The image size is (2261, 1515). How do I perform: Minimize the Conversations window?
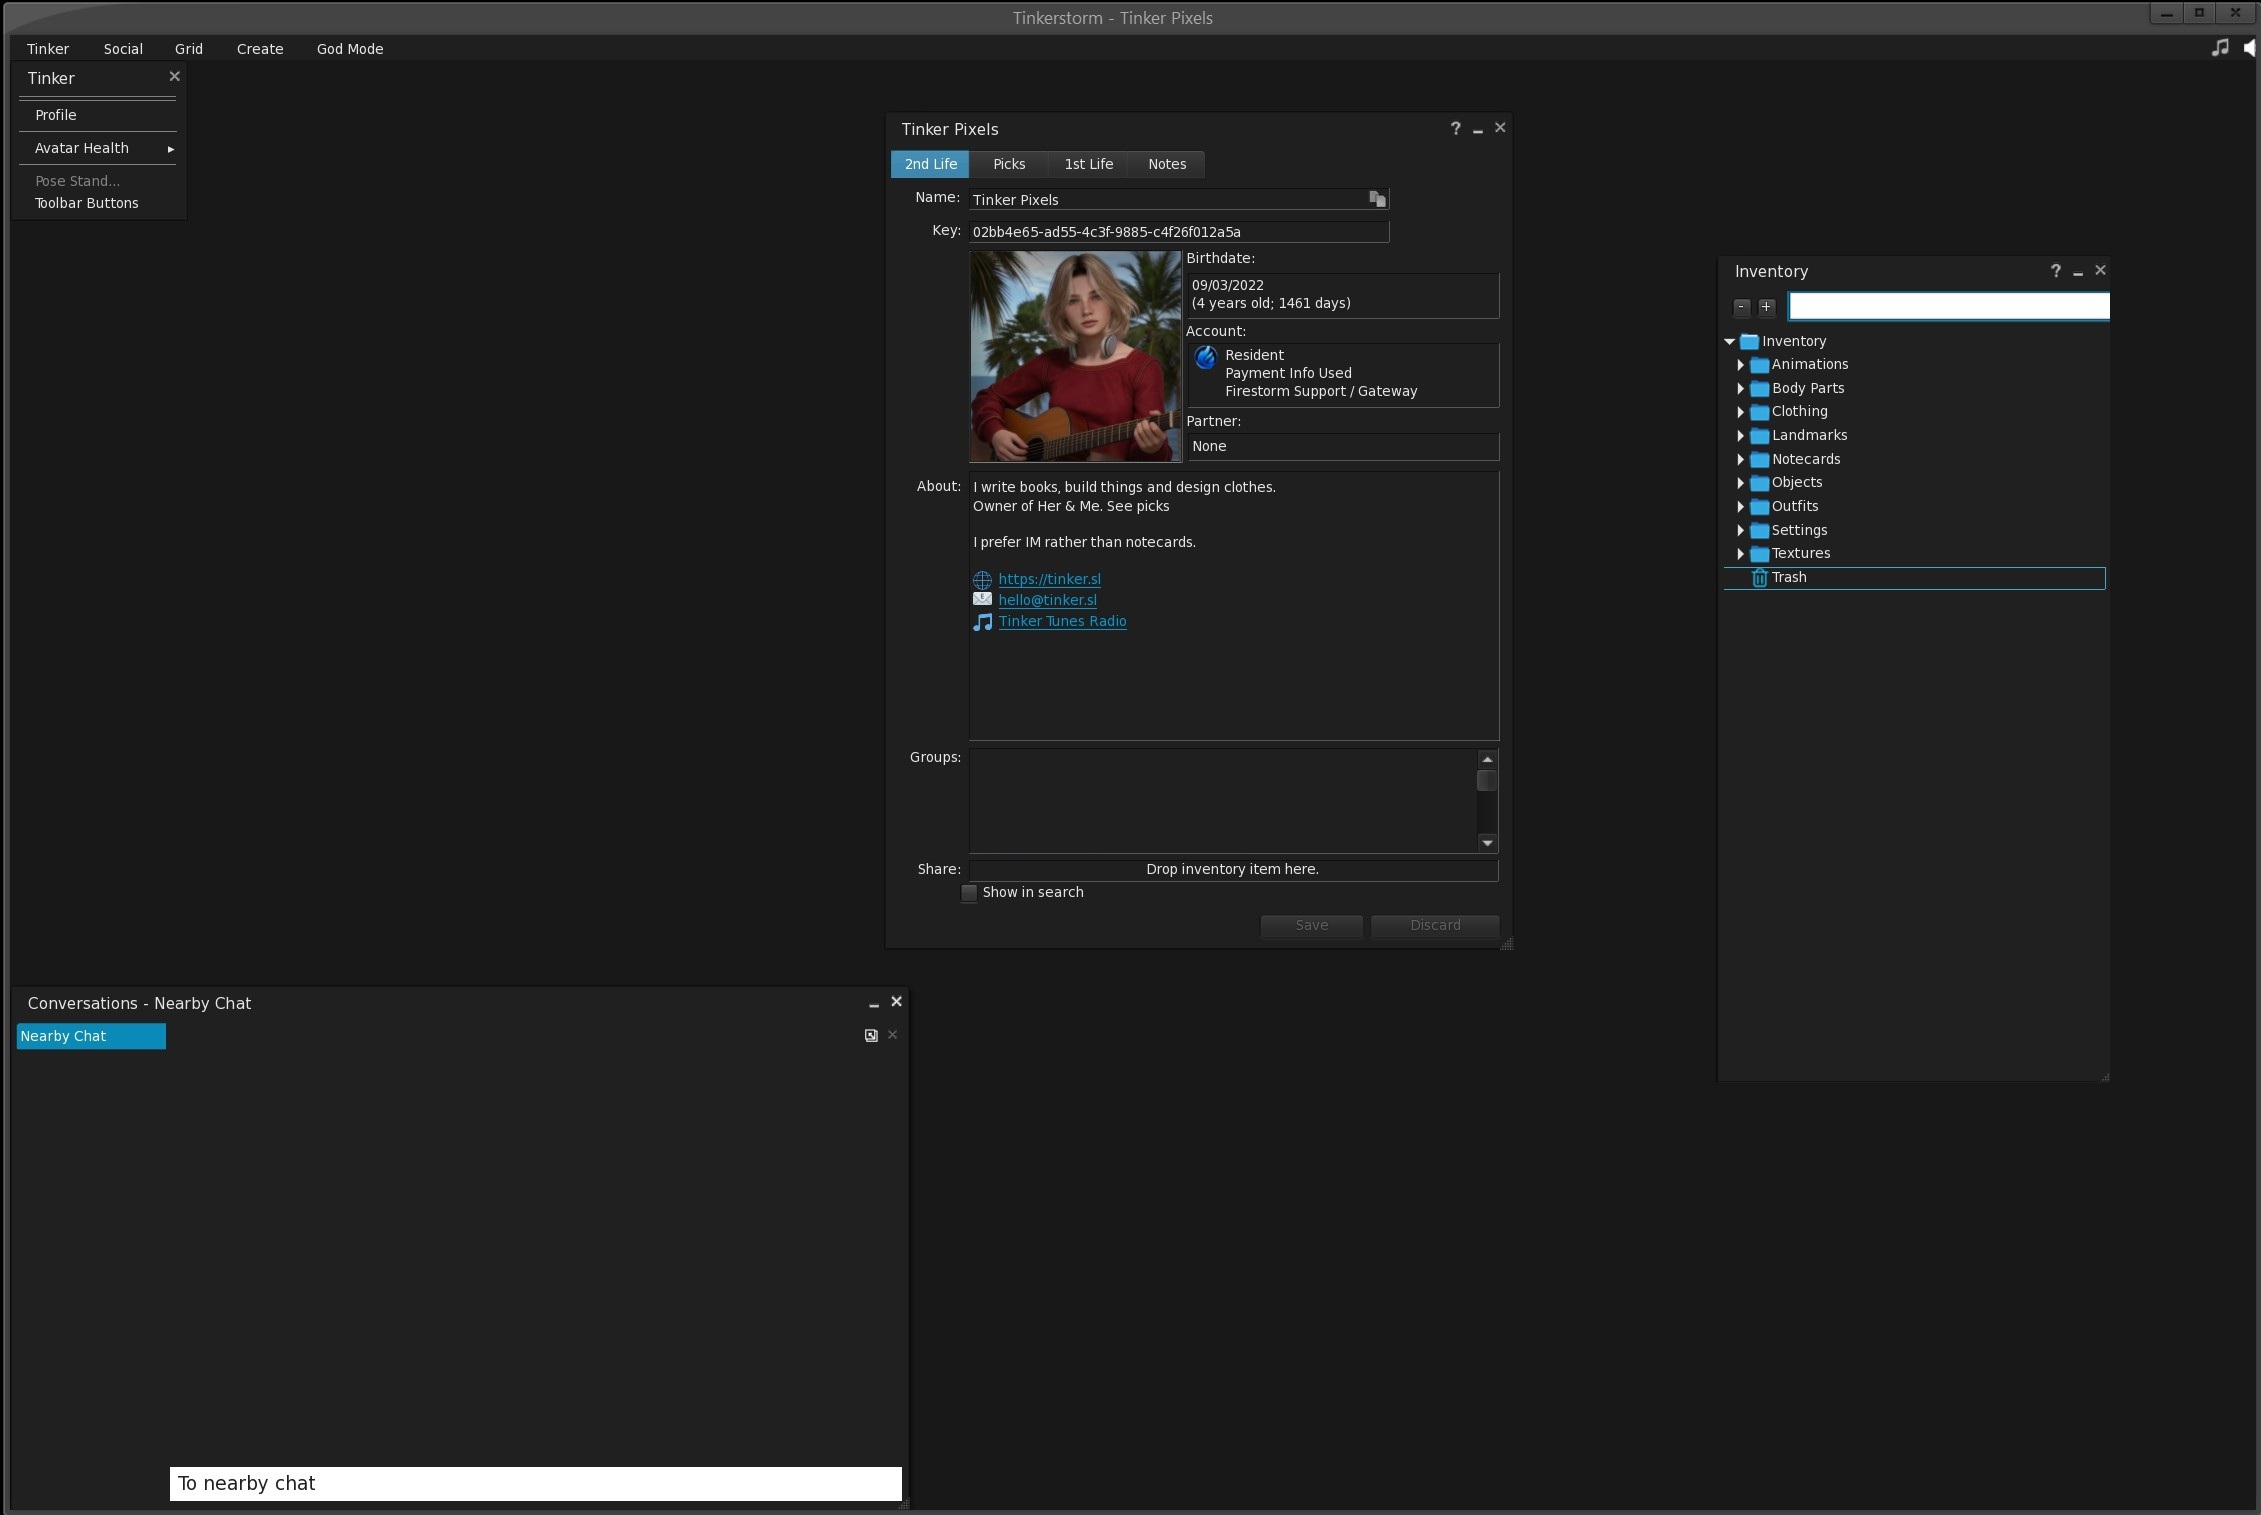(874, 1003)
